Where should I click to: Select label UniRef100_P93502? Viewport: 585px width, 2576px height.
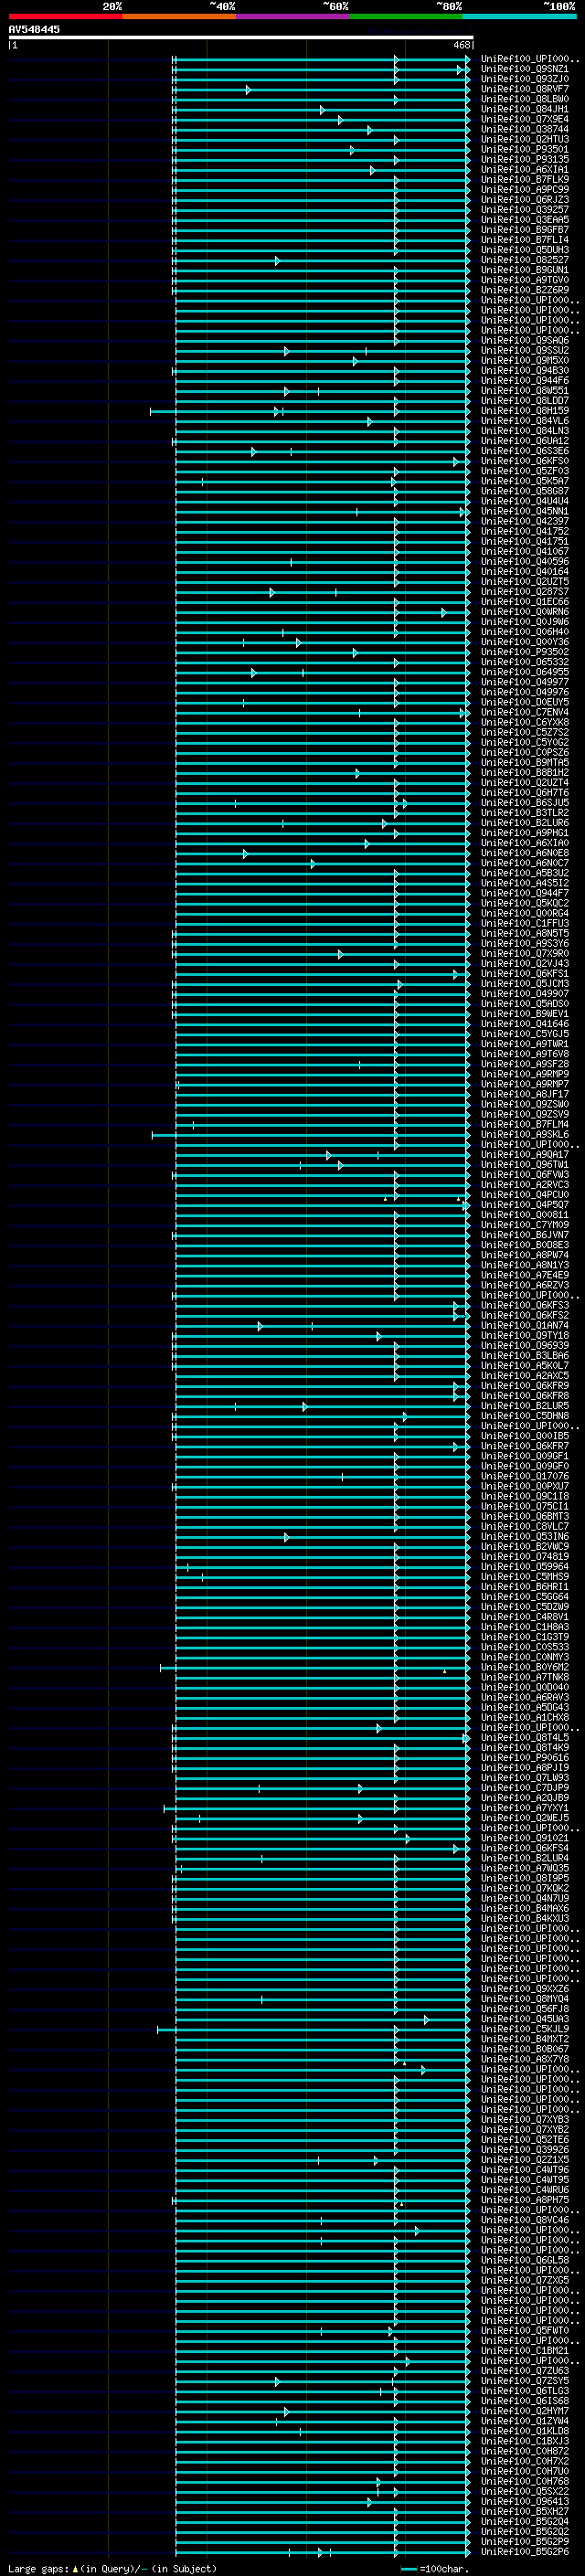[525, 652]
